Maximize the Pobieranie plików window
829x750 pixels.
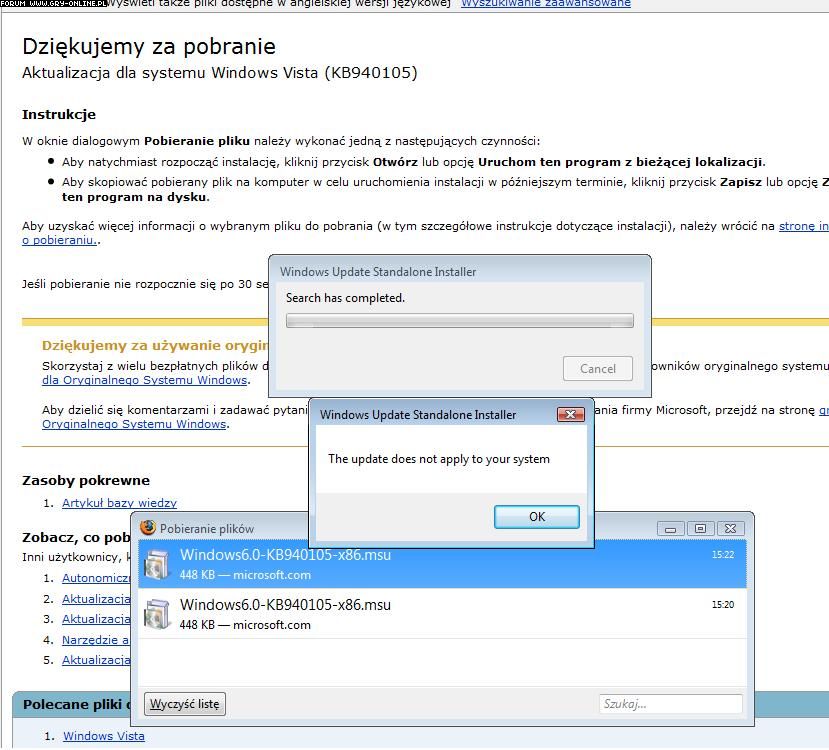pyautogui.click(x=700, y=528)
